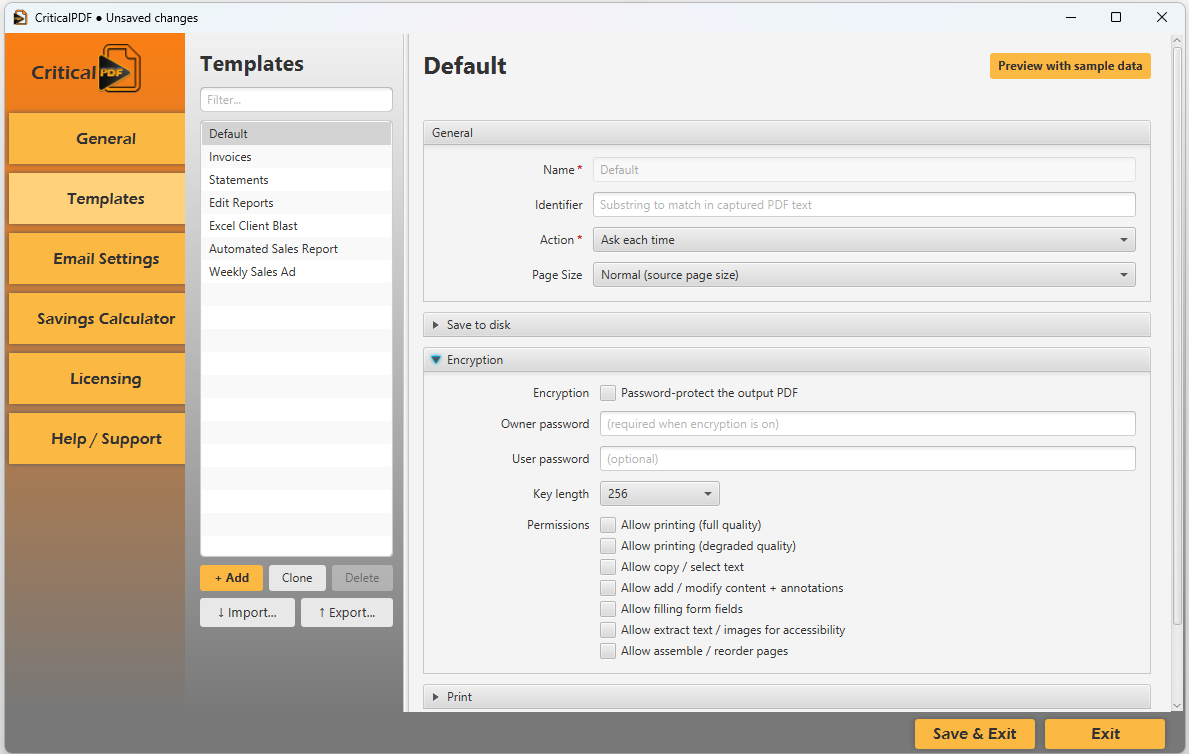The width and height of the screenshot is (1189, 754).
Task: Select the Automated Sales Report template
Action: point(296,249)
